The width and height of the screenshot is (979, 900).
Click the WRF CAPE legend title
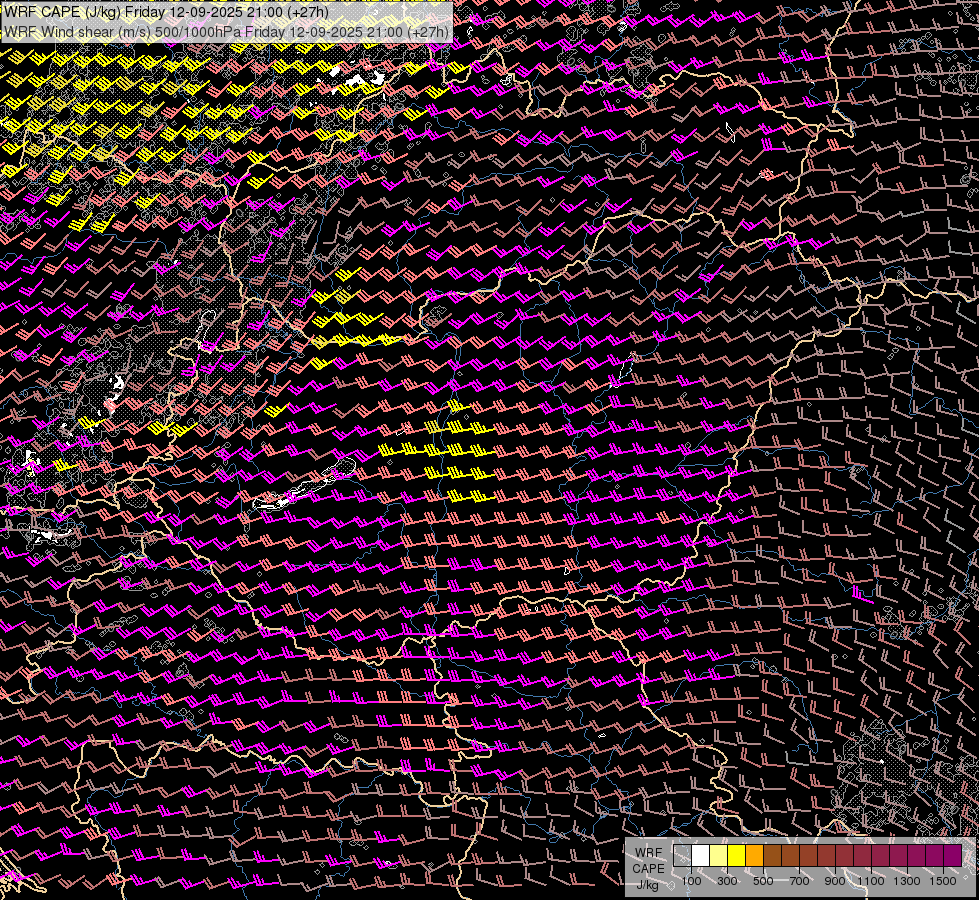pos(648,861)
